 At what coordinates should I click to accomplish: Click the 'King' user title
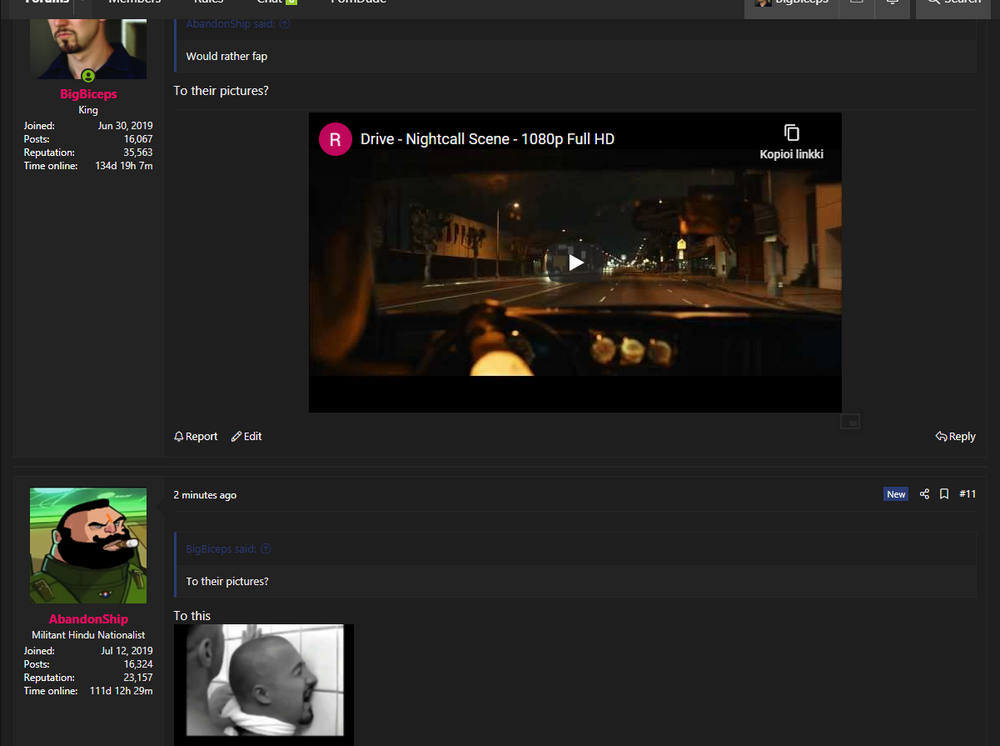click(88, 110)
